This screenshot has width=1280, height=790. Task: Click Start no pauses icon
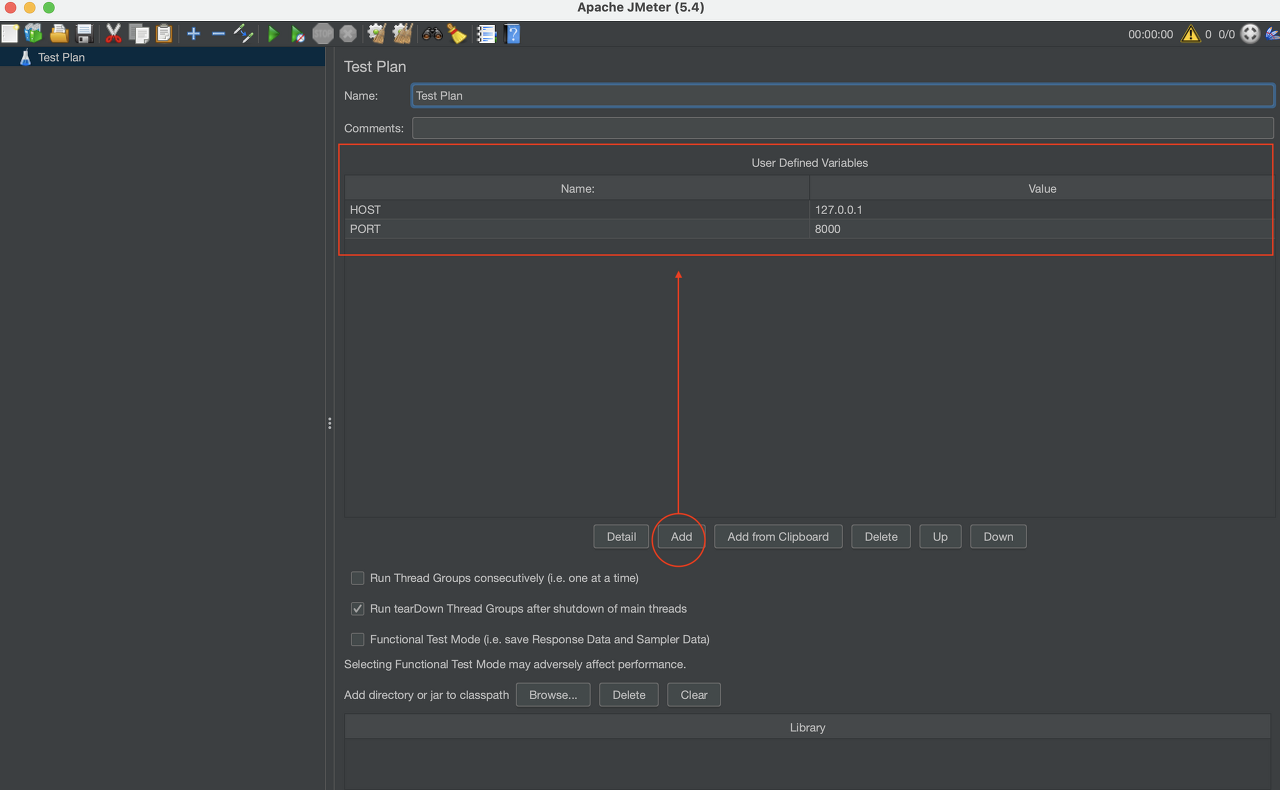298,34
